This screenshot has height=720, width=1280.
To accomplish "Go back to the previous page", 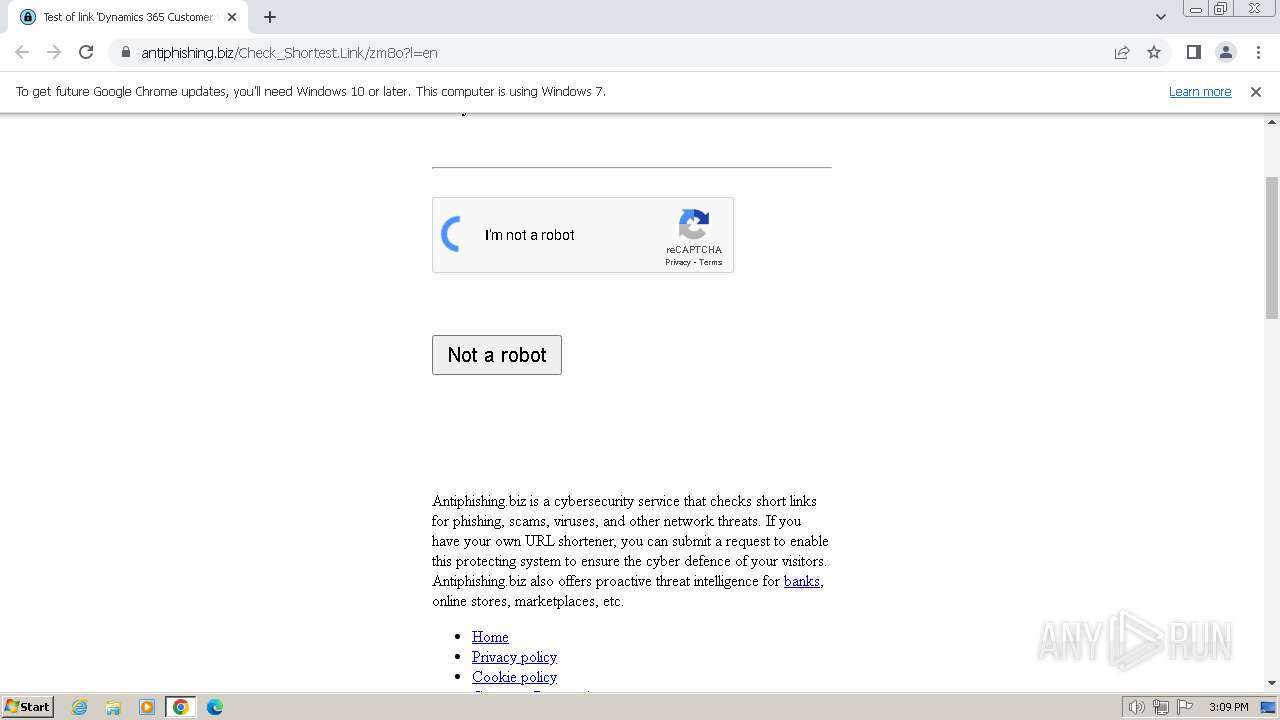I will pos(22,52).
